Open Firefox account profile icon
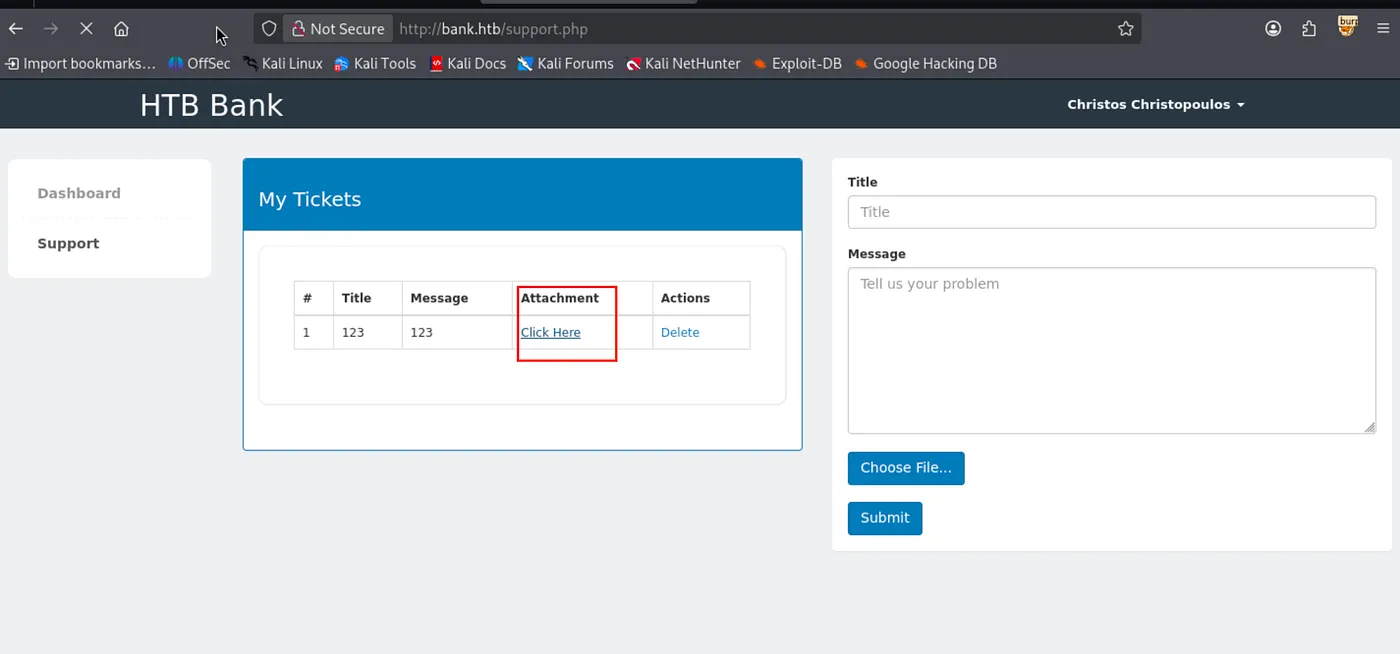1400x654 pixels. (x=1273, y=29)
